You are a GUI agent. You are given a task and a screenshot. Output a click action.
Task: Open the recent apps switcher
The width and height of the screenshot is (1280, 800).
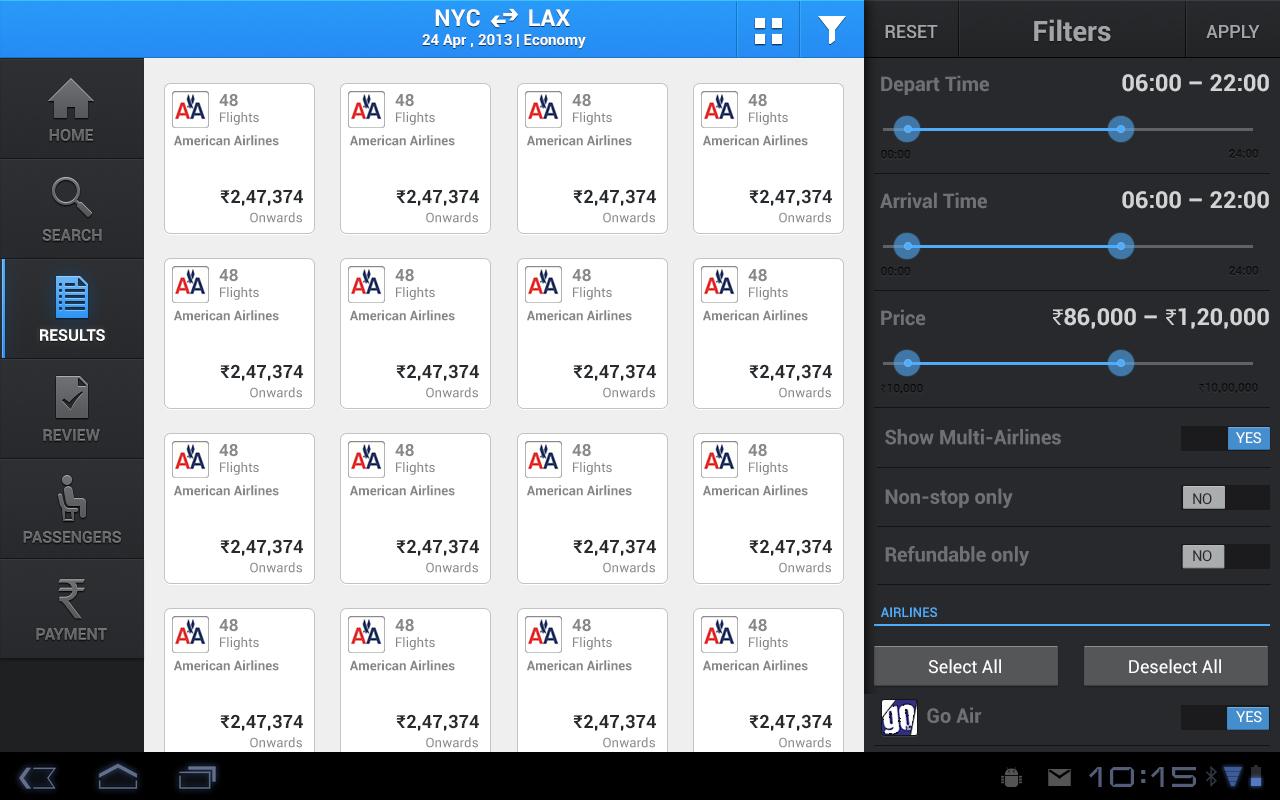tap(197, 777)
